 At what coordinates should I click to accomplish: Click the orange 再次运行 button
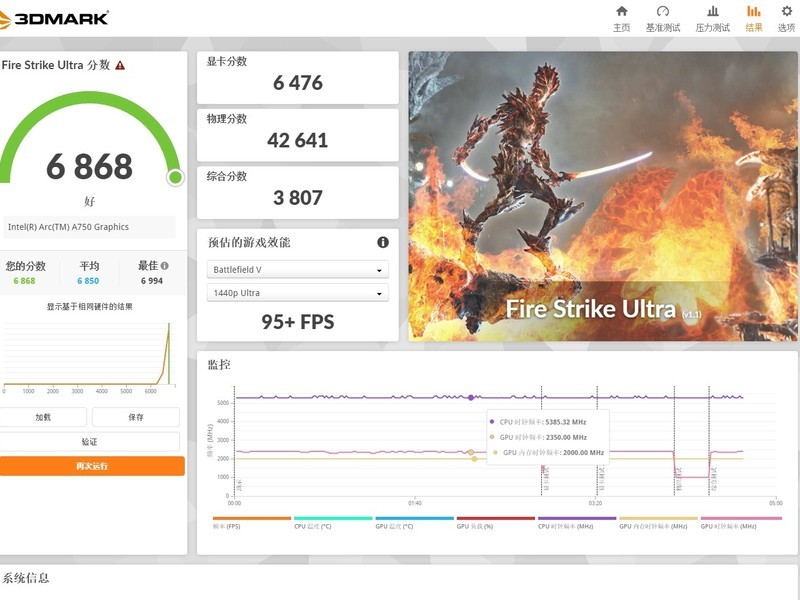(x=92, y=466)
